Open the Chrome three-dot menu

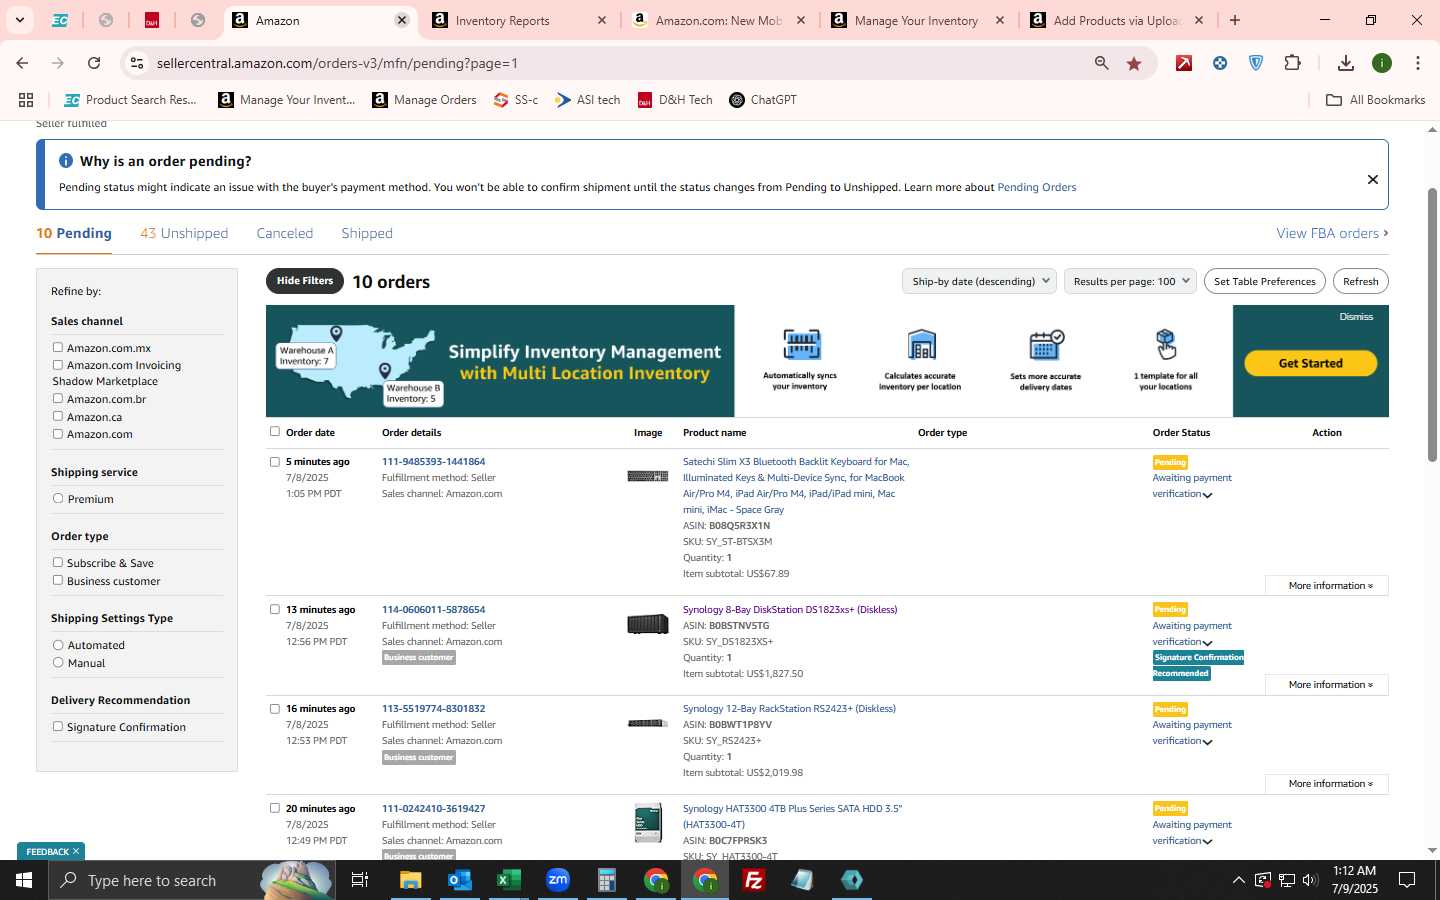click(x=1417, y=63)
